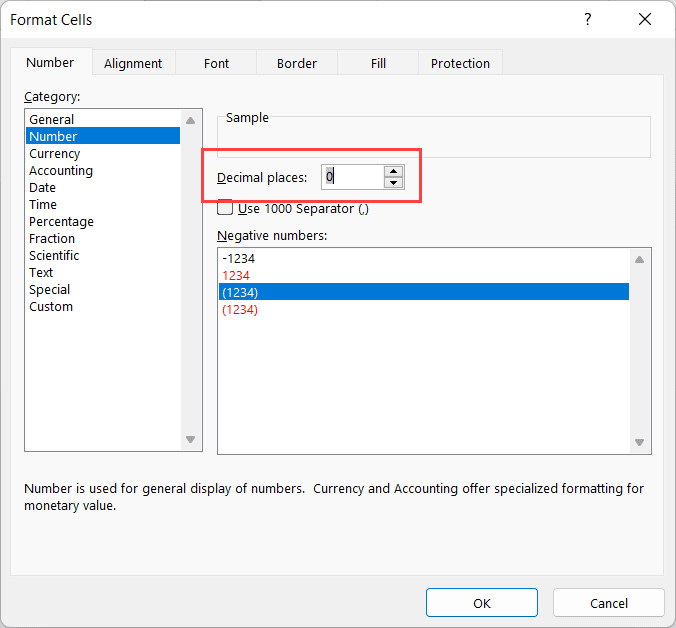Click the Cancel button
The width and height of the screenshot is (676, 628).
pos(608,603)
